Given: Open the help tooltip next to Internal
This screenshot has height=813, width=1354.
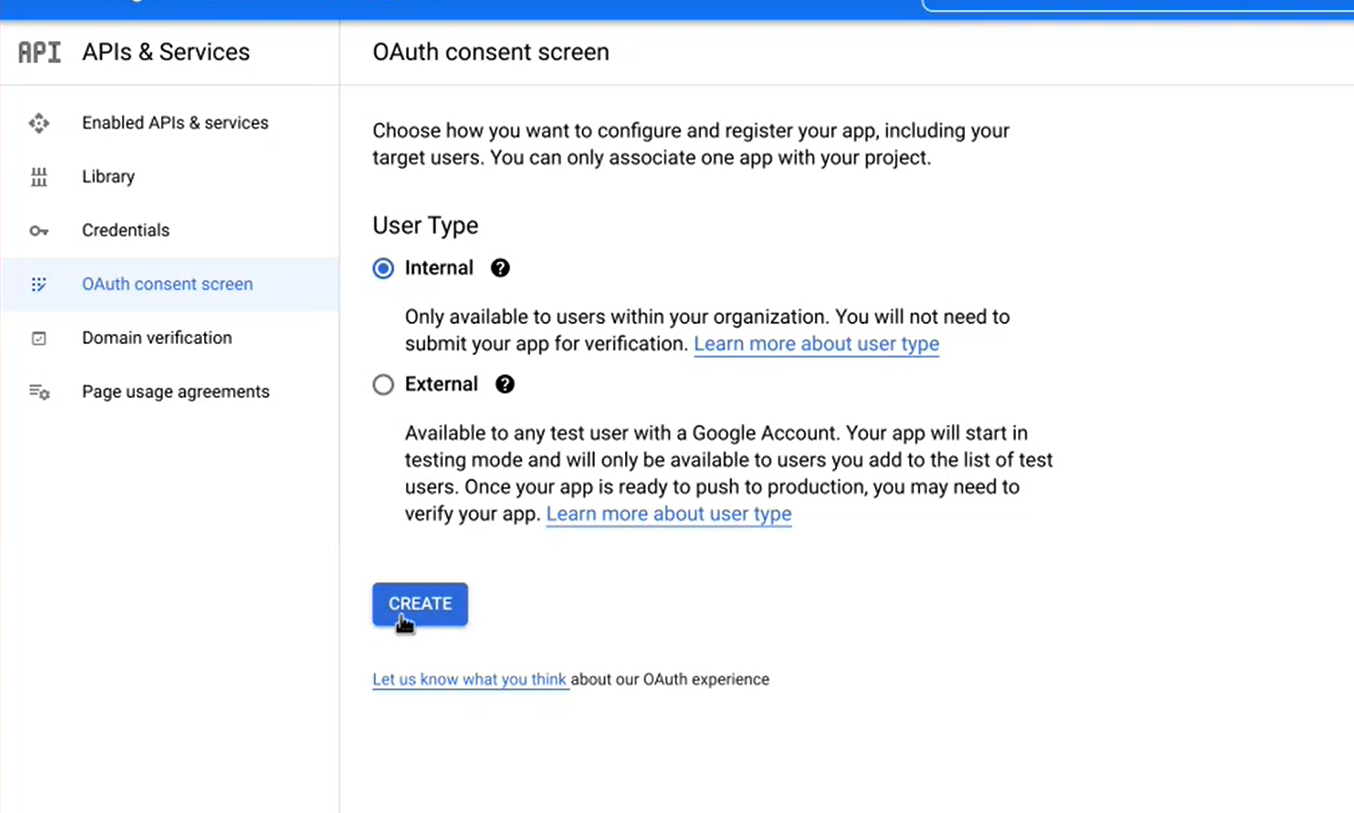Looking at the screenshot, I should tap(500, 268).
